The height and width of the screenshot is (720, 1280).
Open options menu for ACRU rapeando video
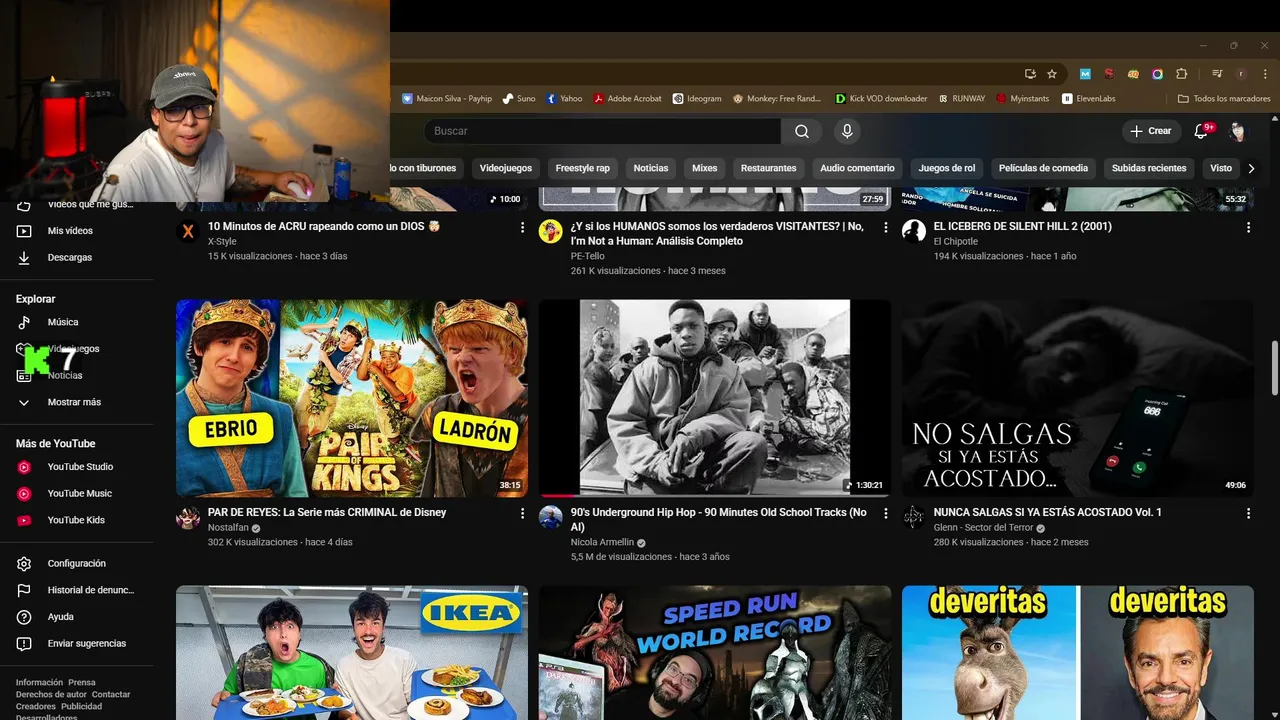tap(522, 227)
